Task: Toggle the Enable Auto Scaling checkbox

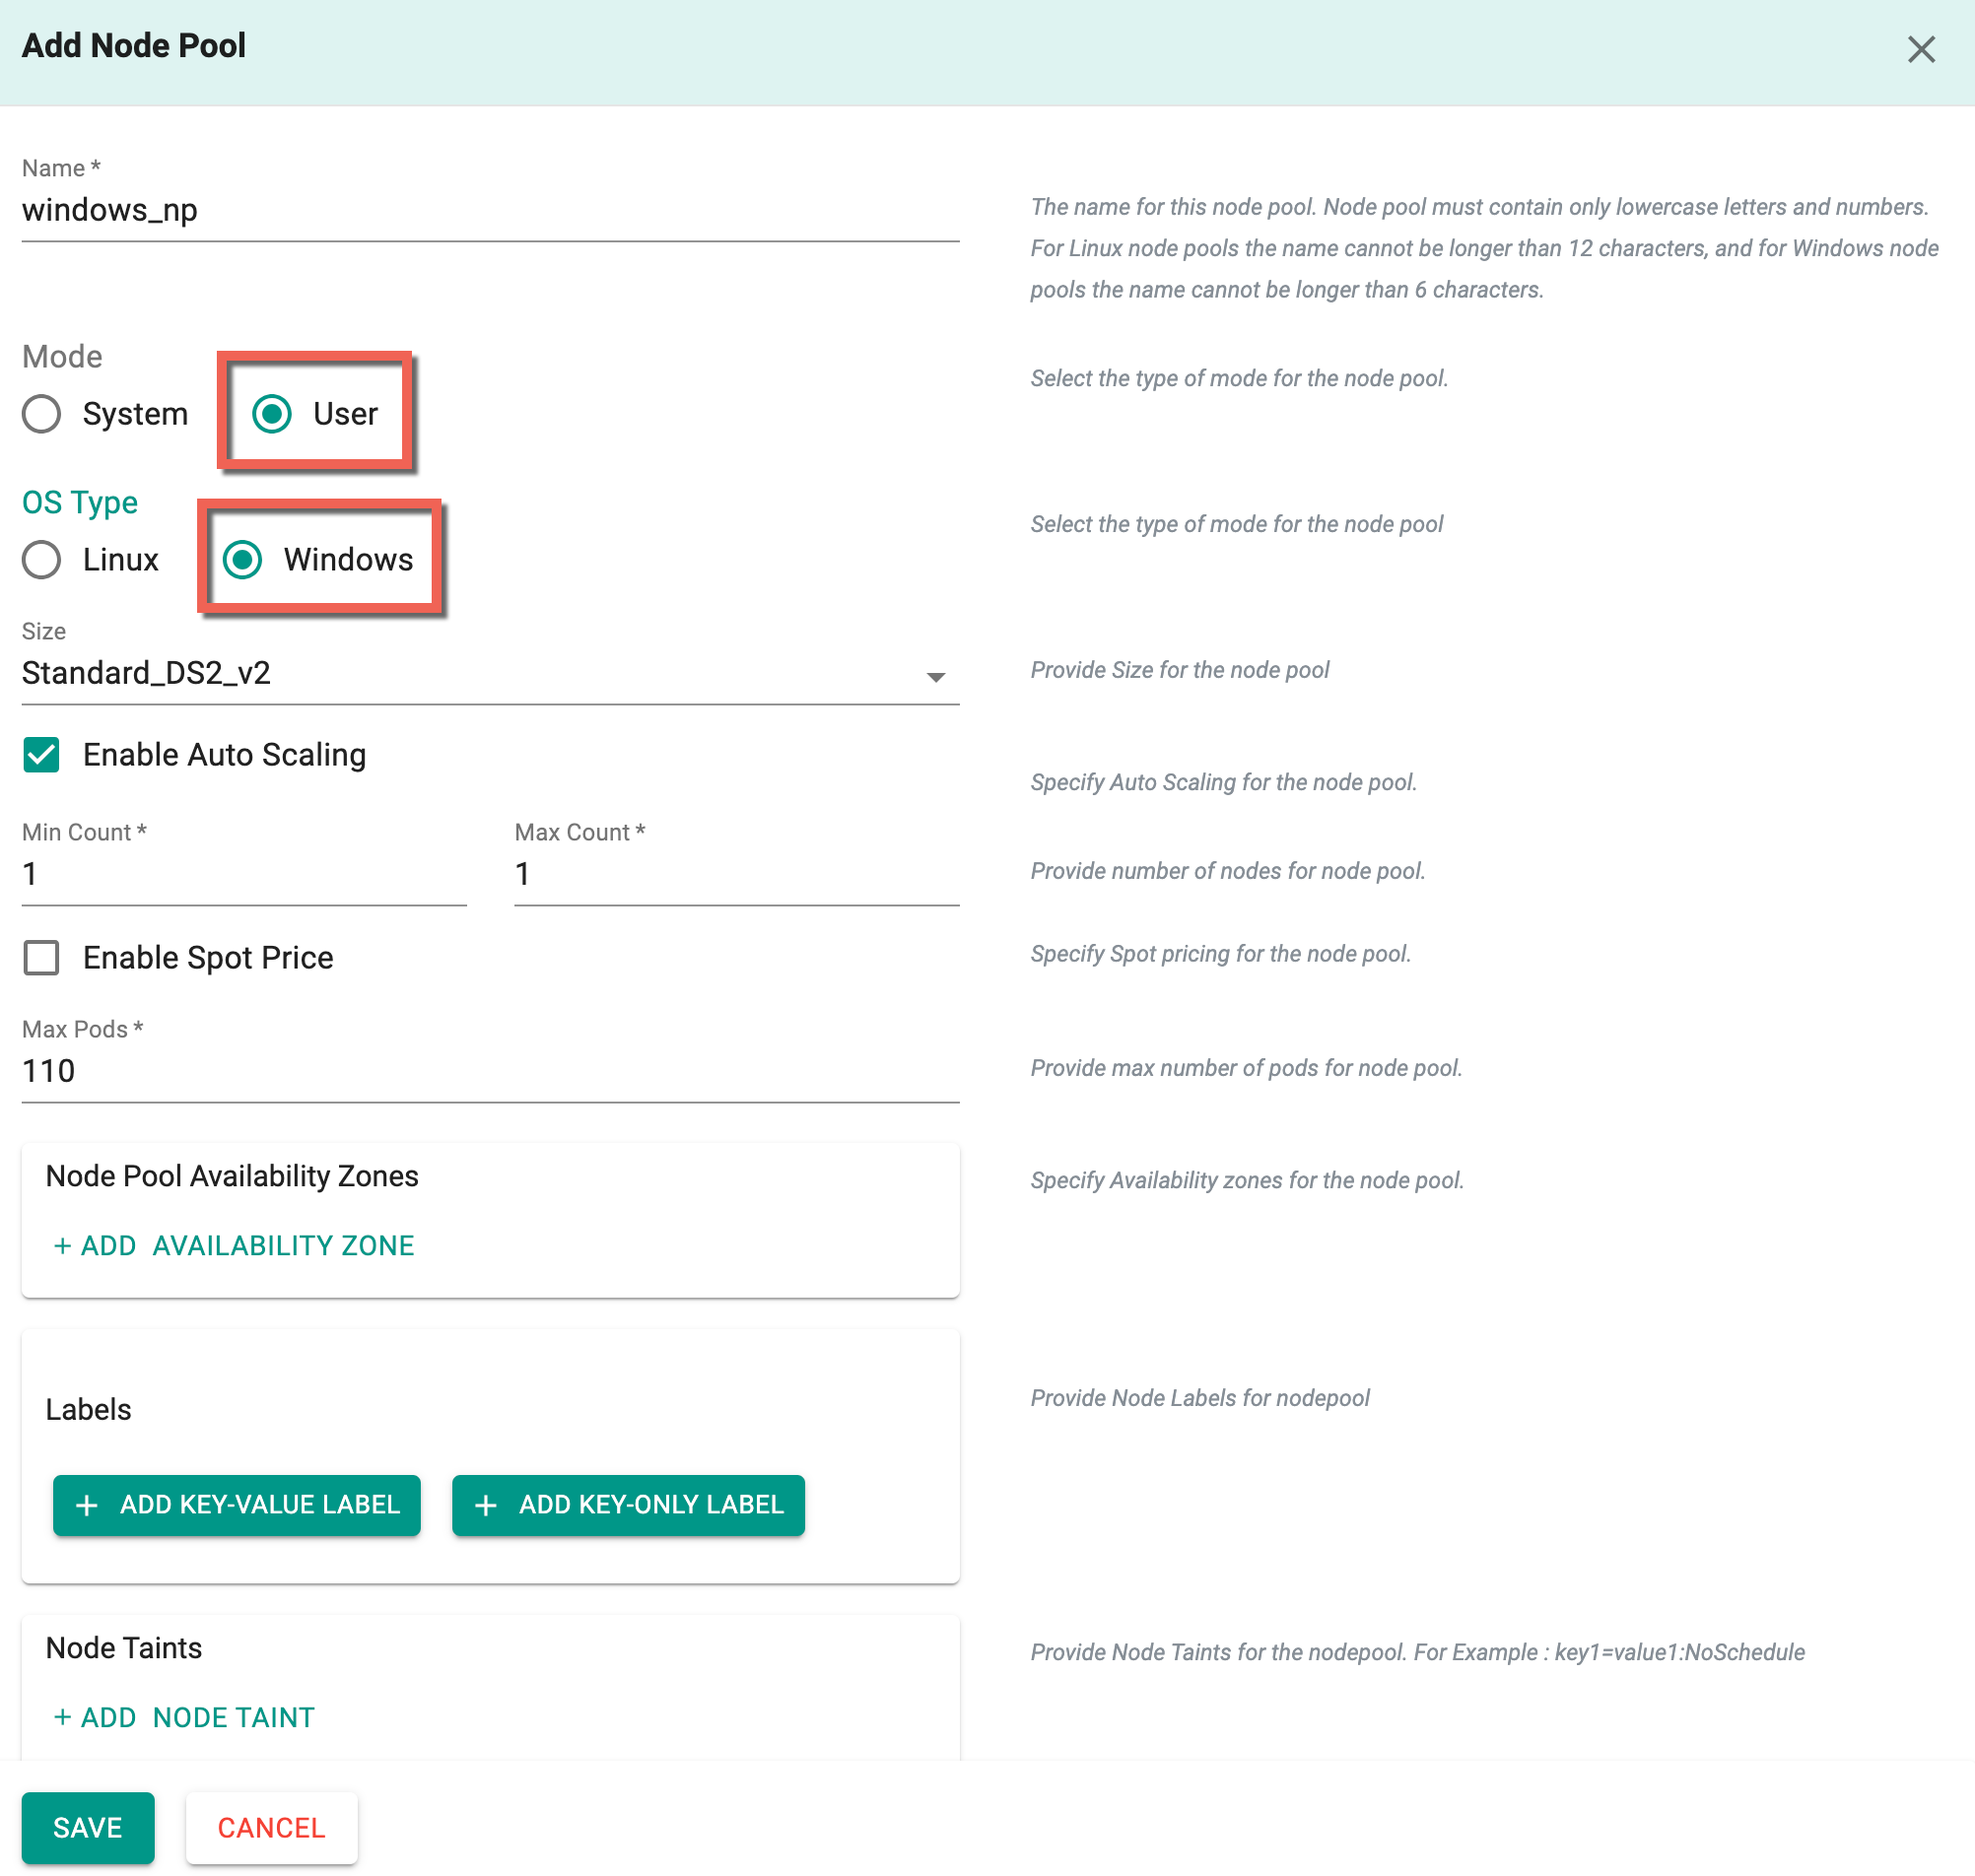Action: pos(38,755)
